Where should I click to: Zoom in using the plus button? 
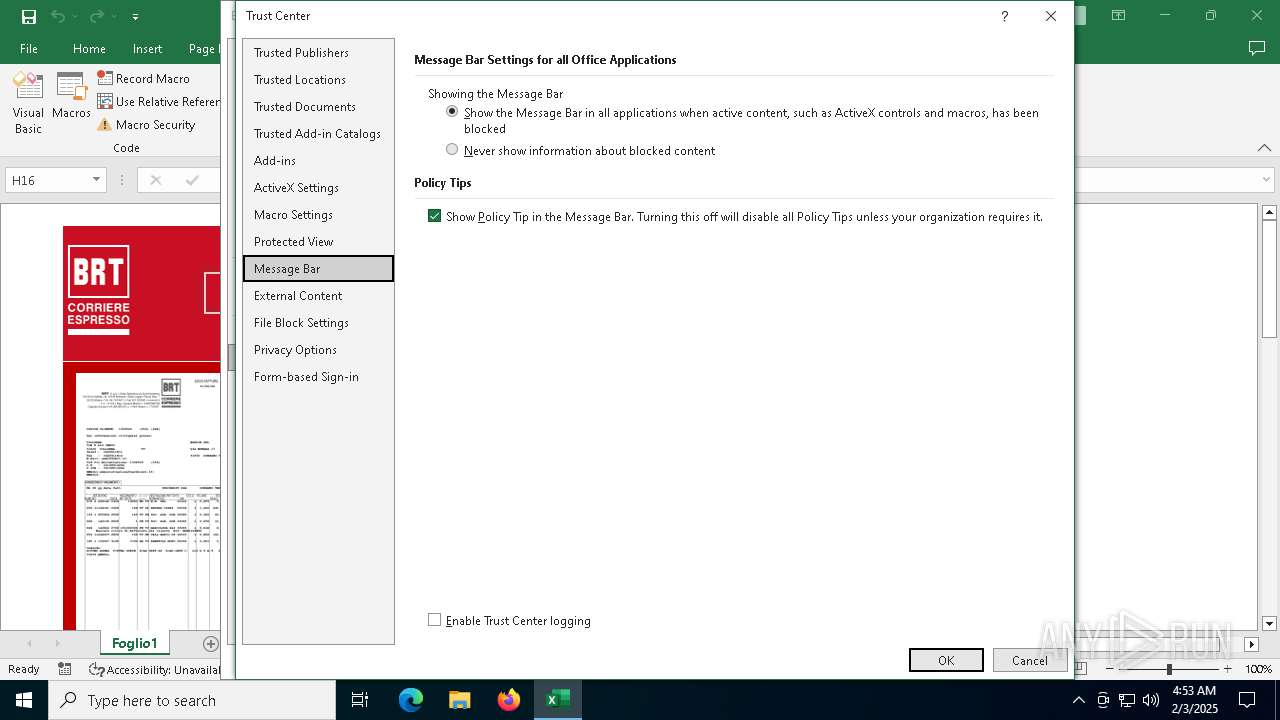point(1227,669)
